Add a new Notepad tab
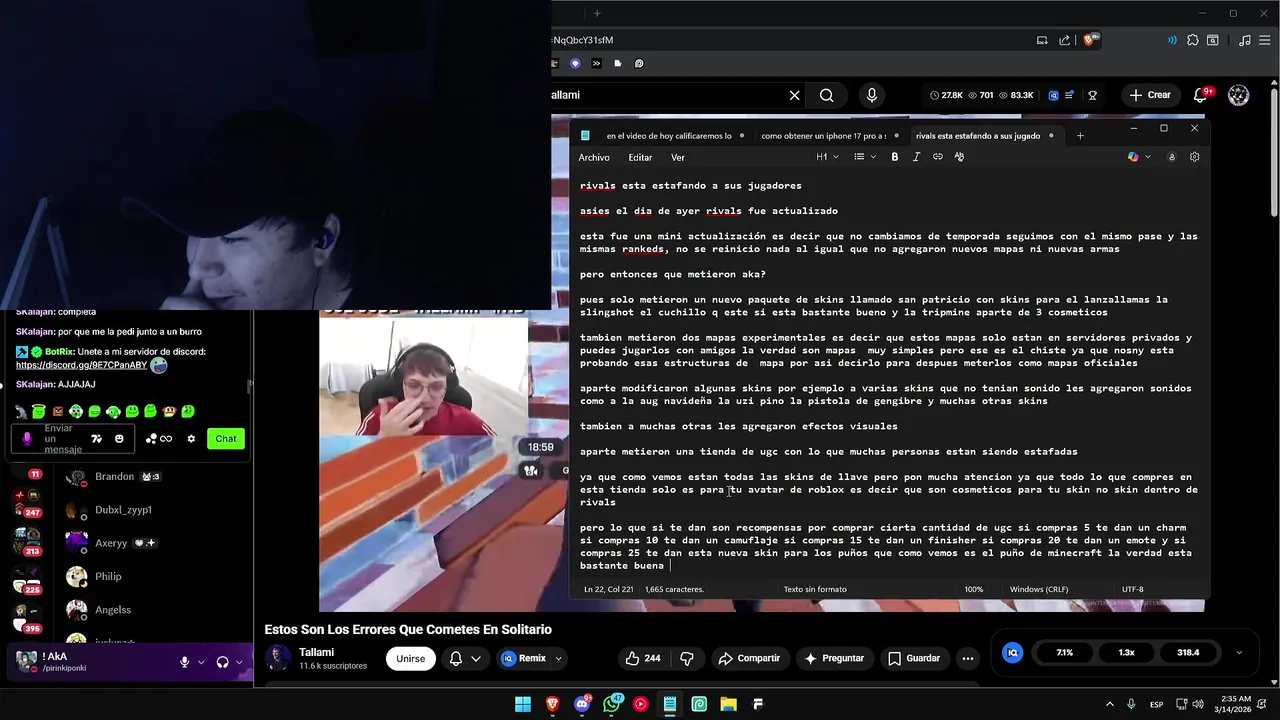 pyautogui.click(x=1080, y=136)
